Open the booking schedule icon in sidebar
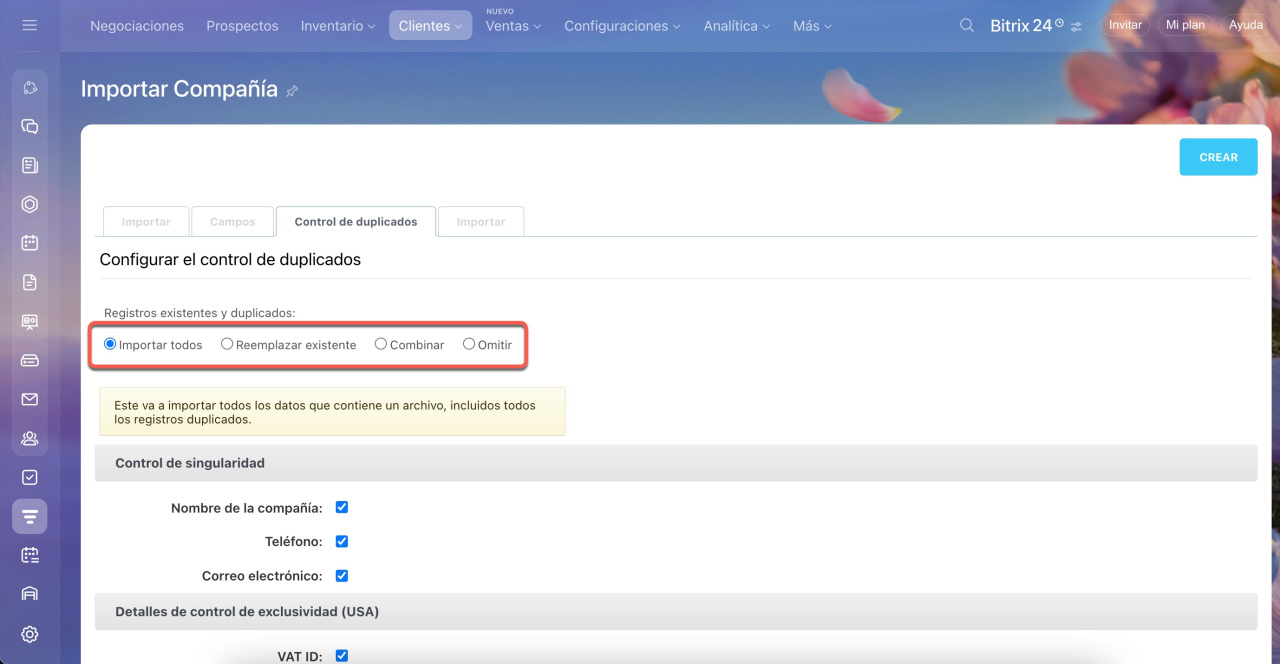Image resolution: width=1280 pixels, height=664 pixels. click(x=30, y=555)
